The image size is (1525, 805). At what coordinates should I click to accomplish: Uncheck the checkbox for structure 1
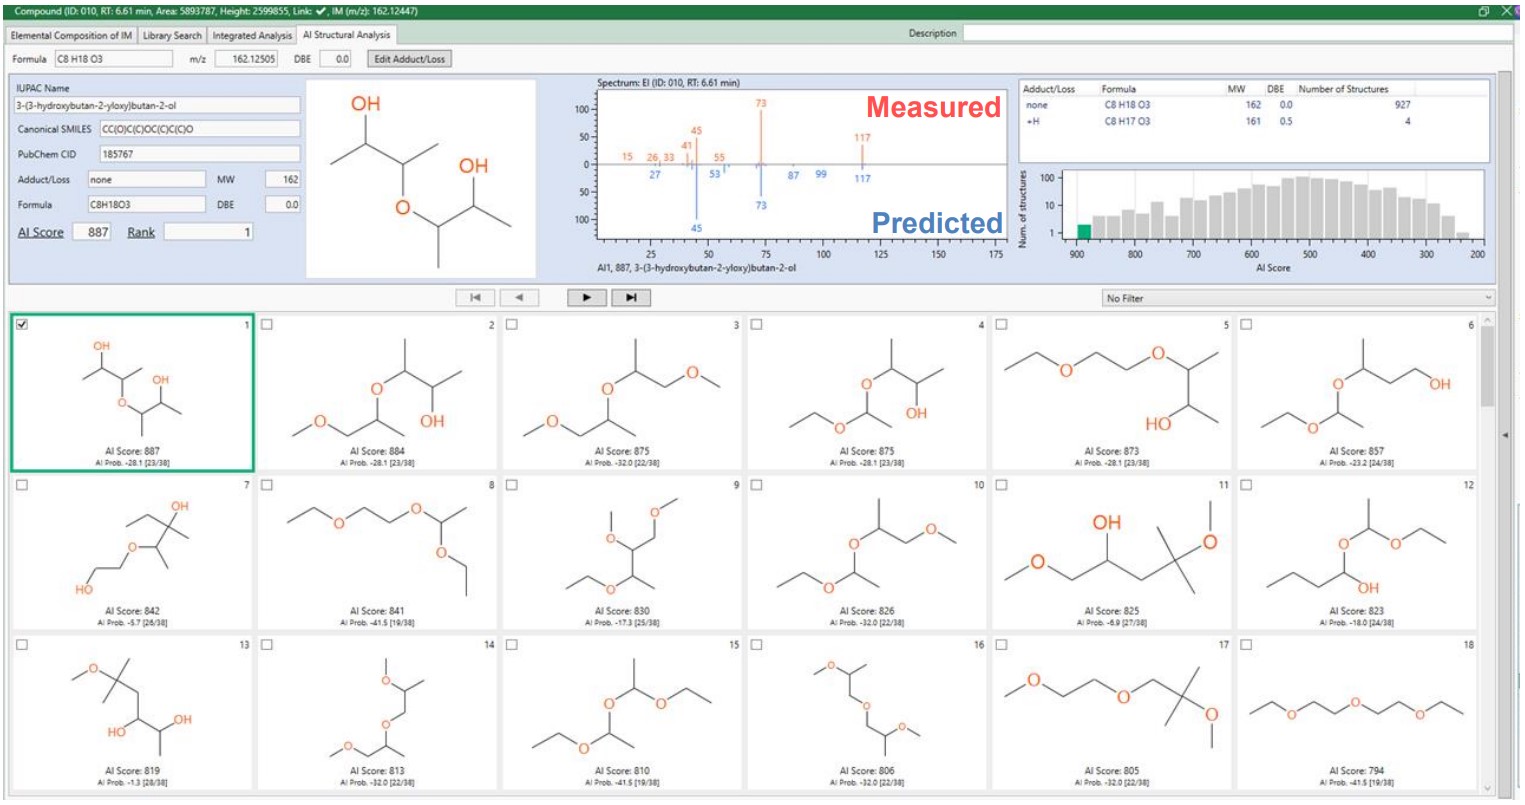click(23, 324)
